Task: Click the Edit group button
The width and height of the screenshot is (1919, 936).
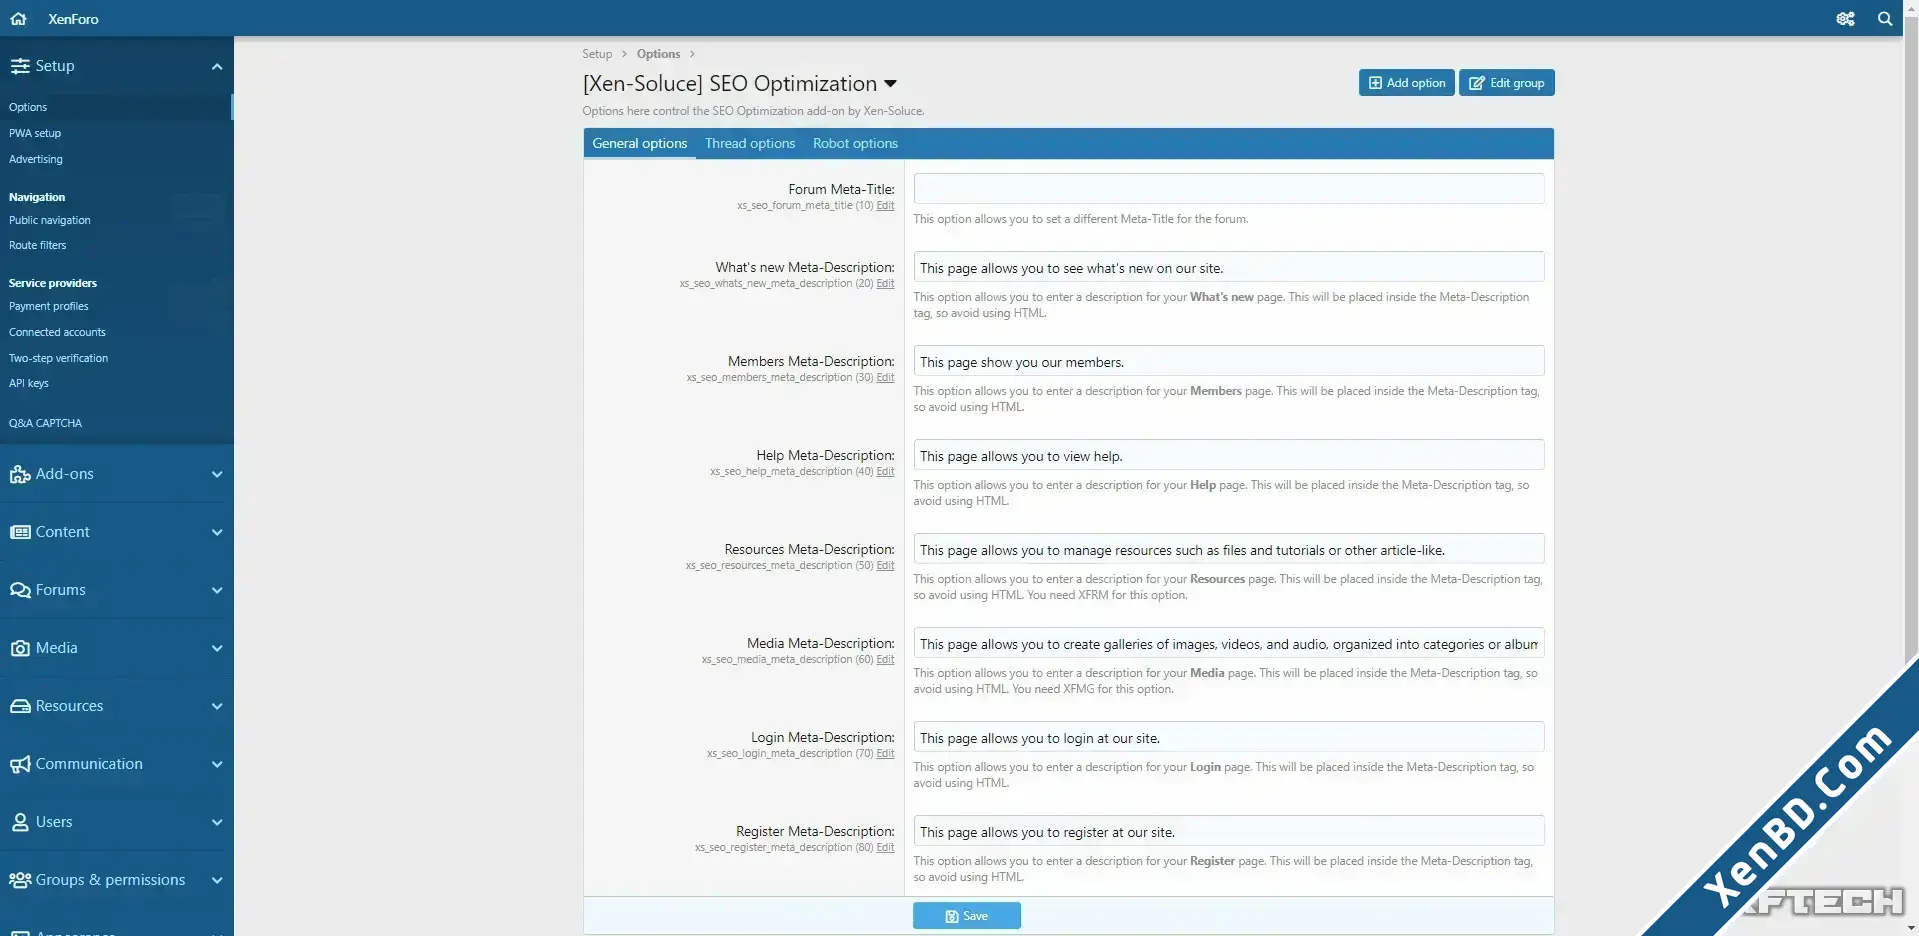Action: click(x=1506, y=83)
